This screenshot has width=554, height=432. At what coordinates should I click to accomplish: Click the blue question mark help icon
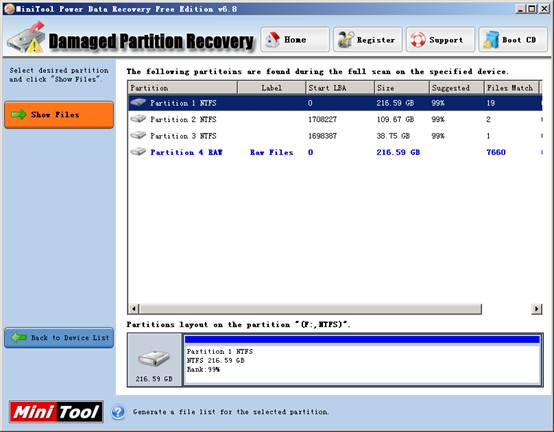pyautogui.click(x=118, y=412)
